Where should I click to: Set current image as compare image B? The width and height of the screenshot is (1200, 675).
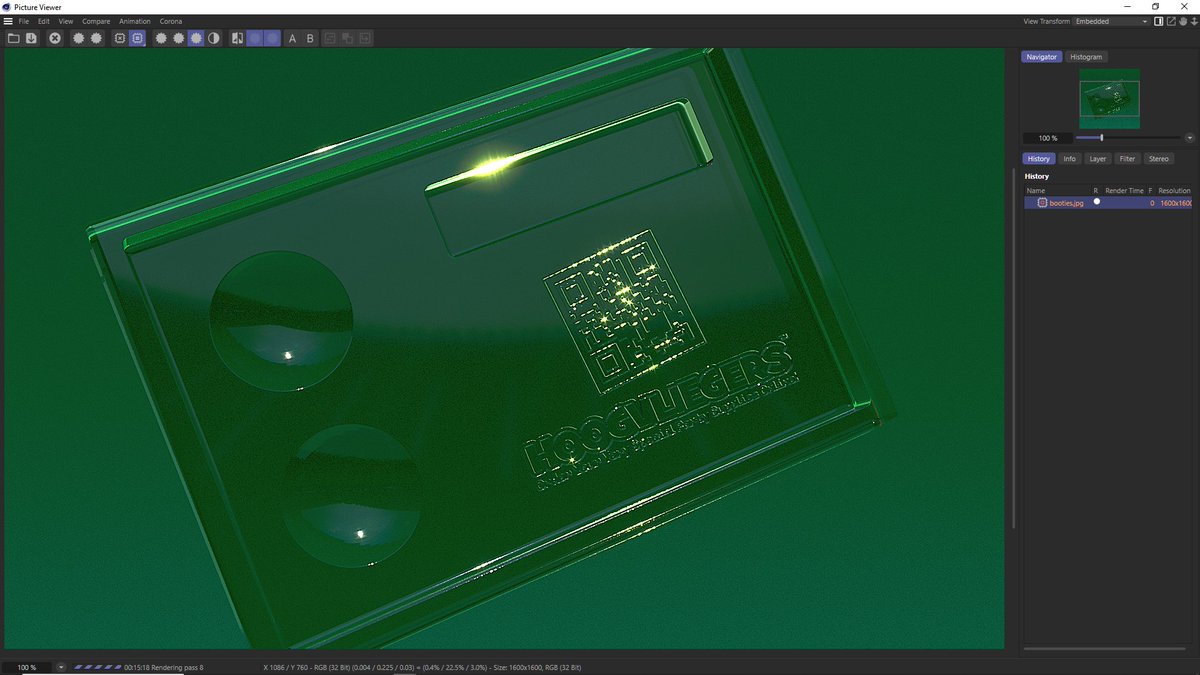tap(309, 38)
